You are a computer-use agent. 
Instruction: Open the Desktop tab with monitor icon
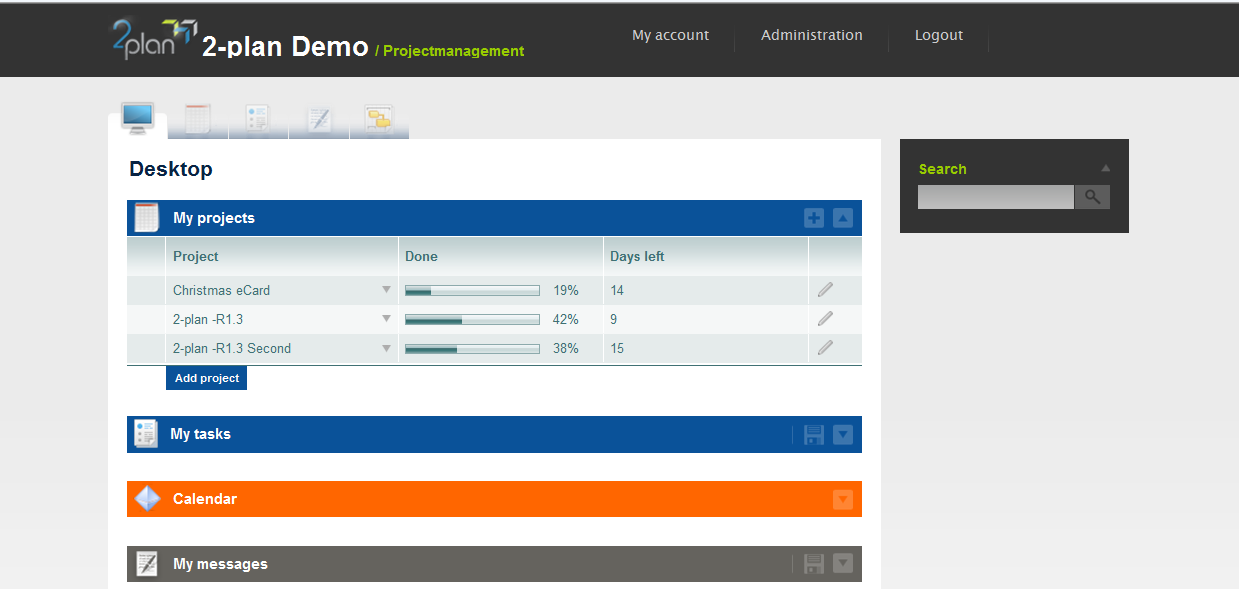[136, 117]
